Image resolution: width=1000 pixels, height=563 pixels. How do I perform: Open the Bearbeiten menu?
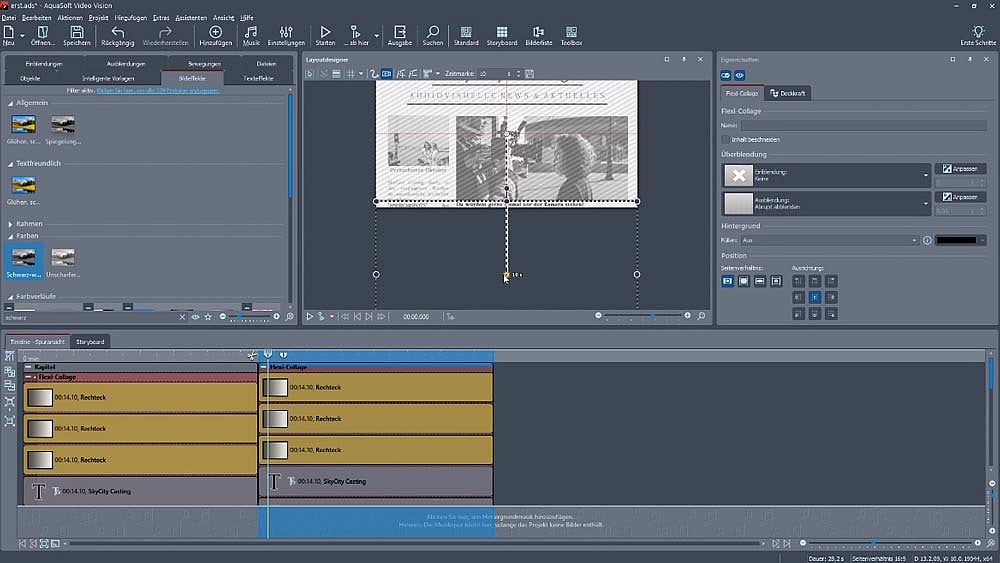point(36,18)
